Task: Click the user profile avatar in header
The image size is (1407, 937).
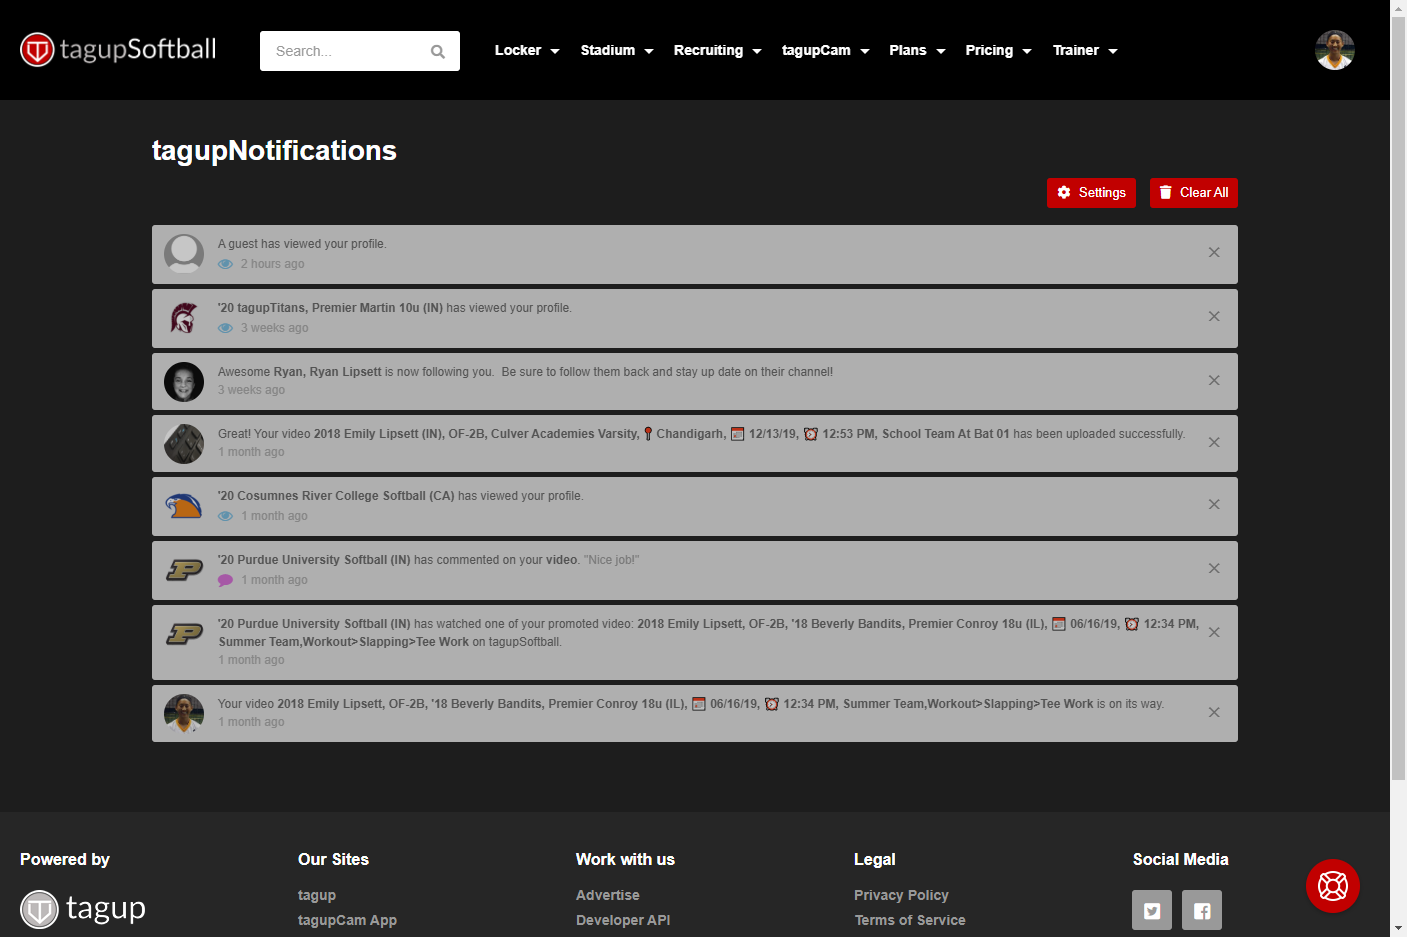Action: coord(1334,50)
